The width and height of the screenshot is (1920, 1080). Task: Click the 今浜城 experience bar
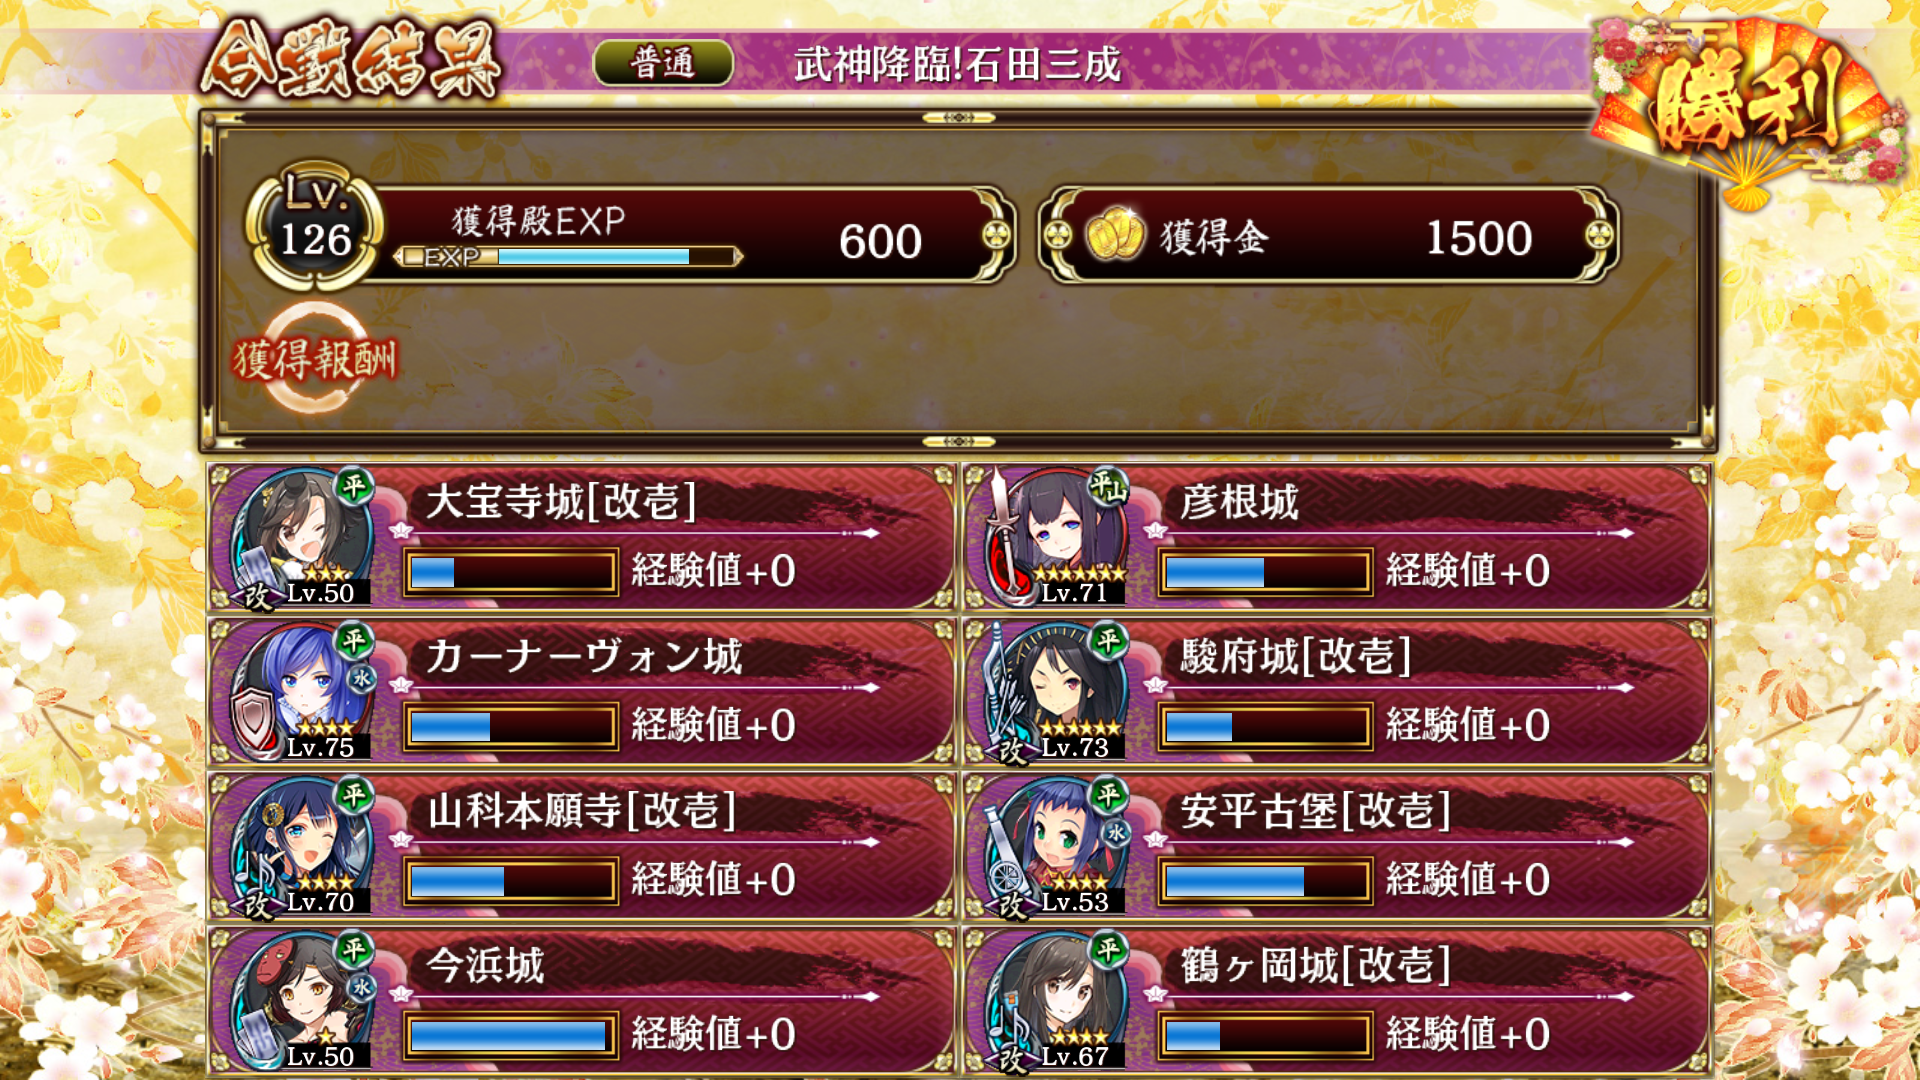click(510, 1036)
